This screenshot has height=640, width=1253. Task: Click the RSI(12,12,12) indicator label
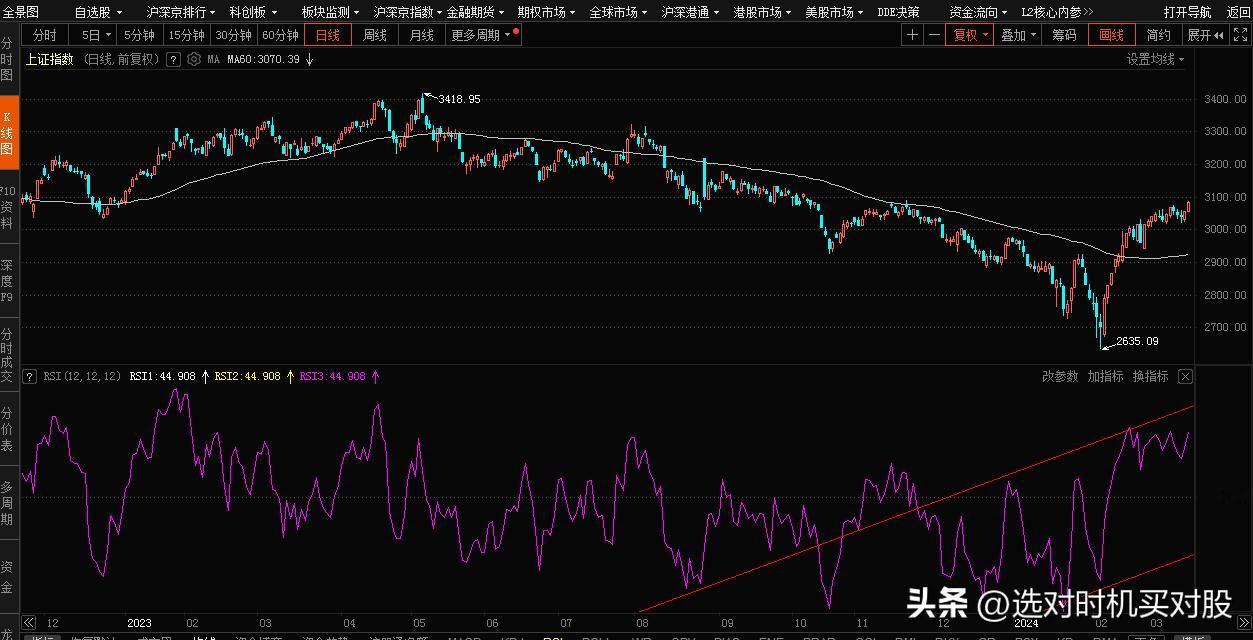click(x=82, y=377)
